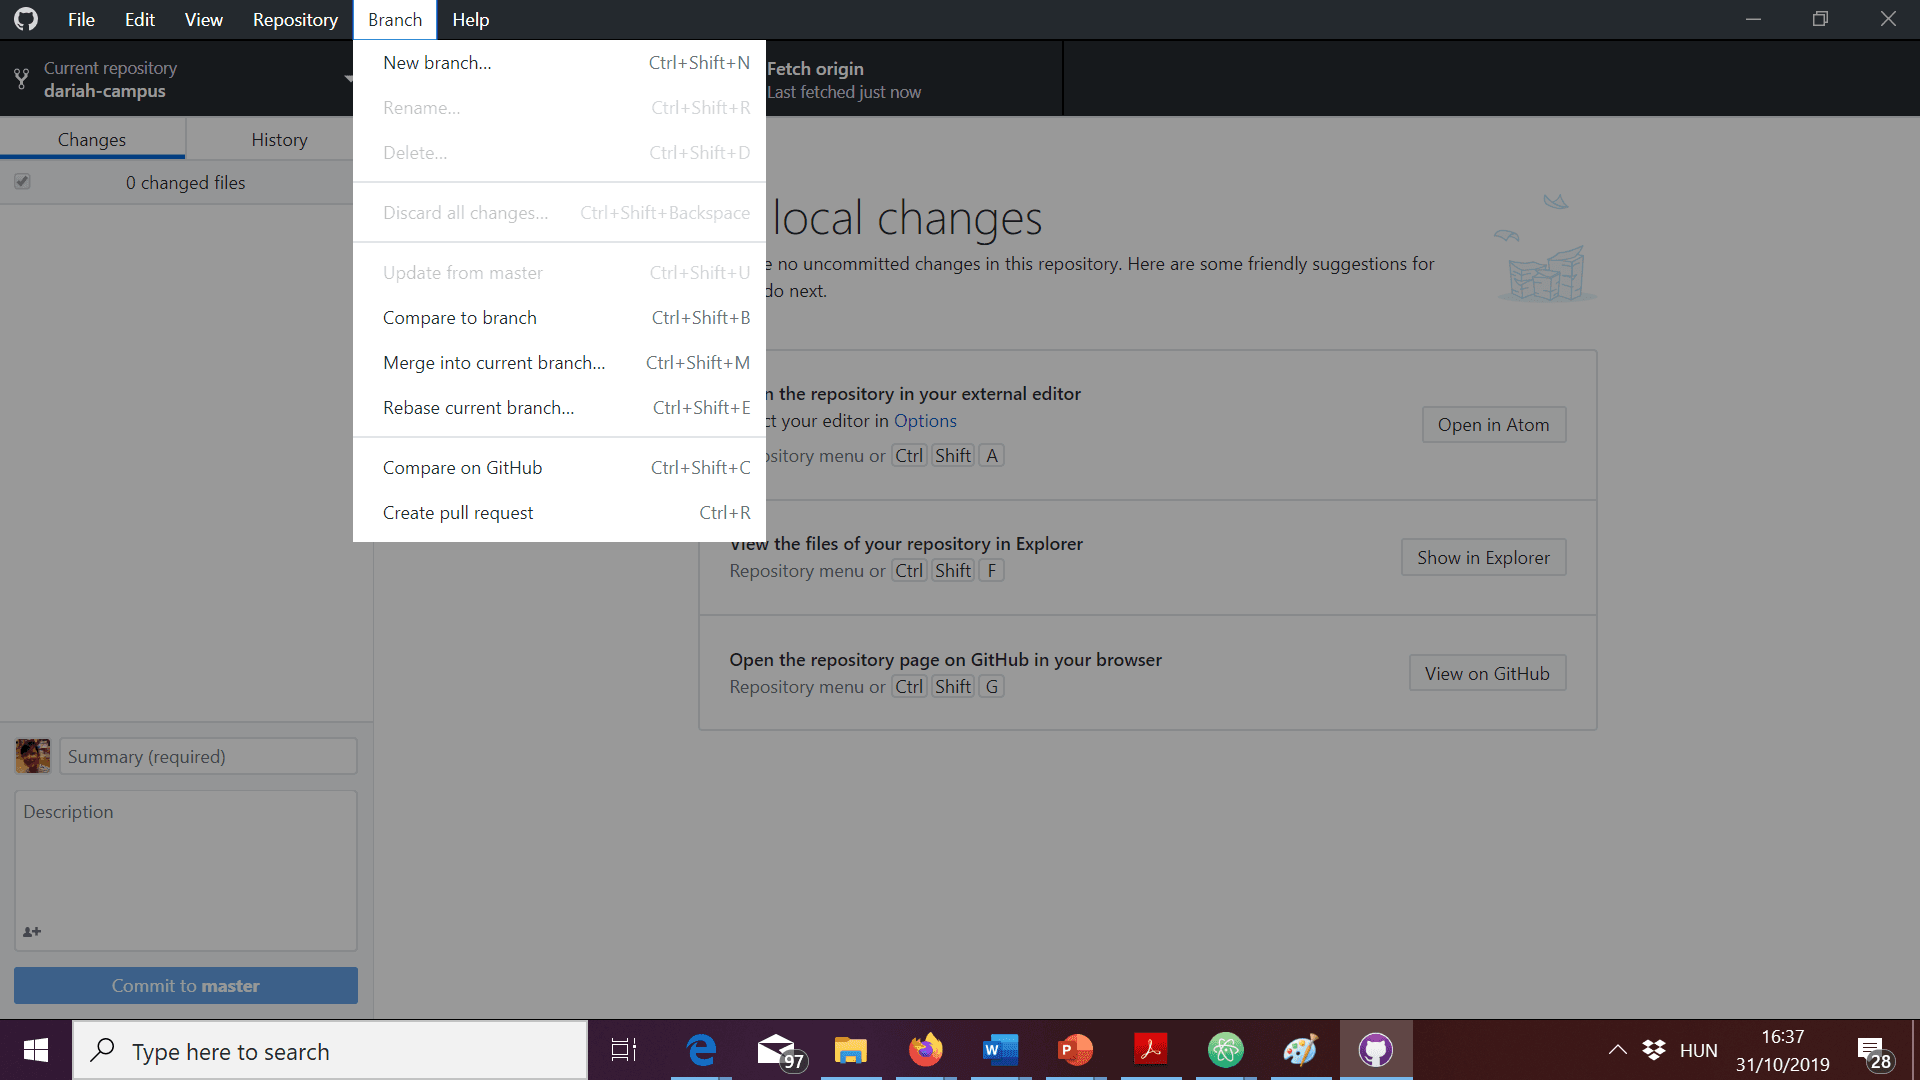Click the Dropbox tray icon
The height and width of the screenshot is (1080, 1920).
point(1654,1050)
